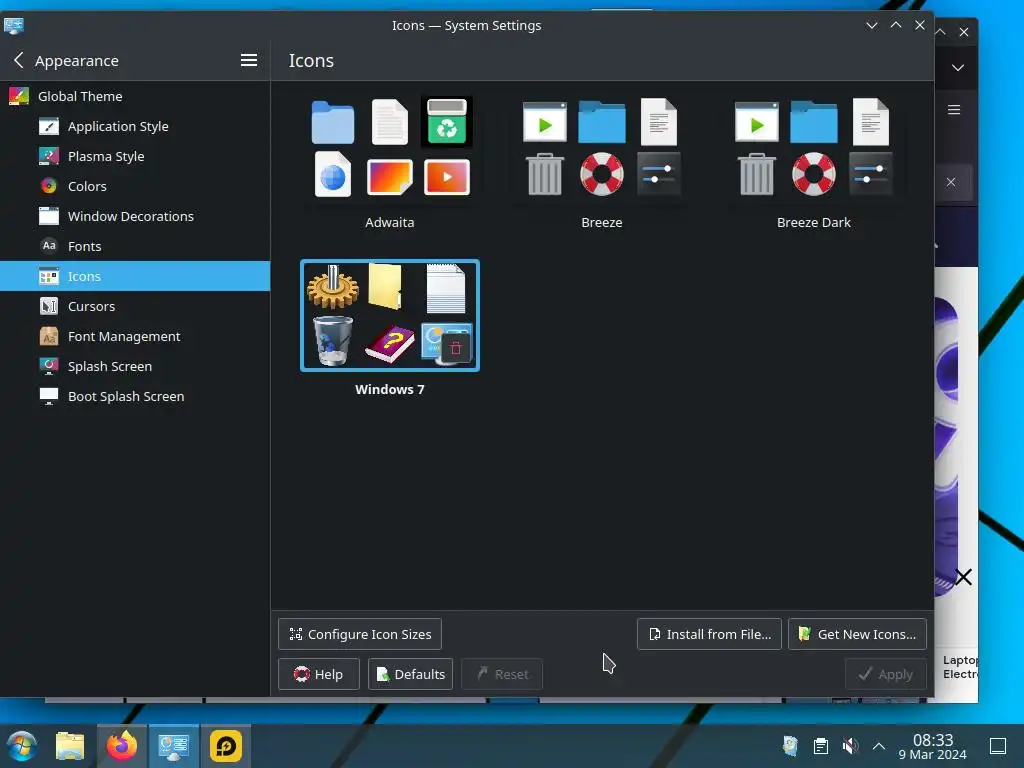Choose the Adwaita icon theme preview
Screen dimensions: 1024x768
[x=390, y=148]
